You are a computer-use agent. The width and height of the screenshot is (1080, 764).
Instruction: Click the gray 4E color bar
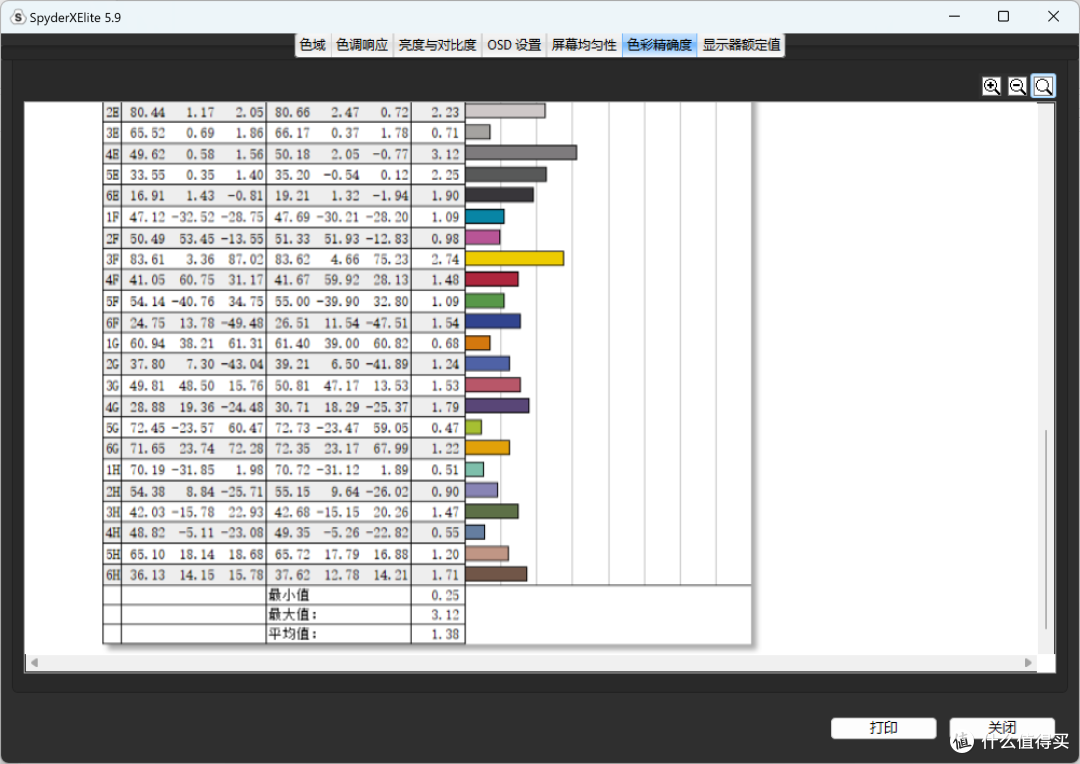pyautogui.click(x=521, y=152)
